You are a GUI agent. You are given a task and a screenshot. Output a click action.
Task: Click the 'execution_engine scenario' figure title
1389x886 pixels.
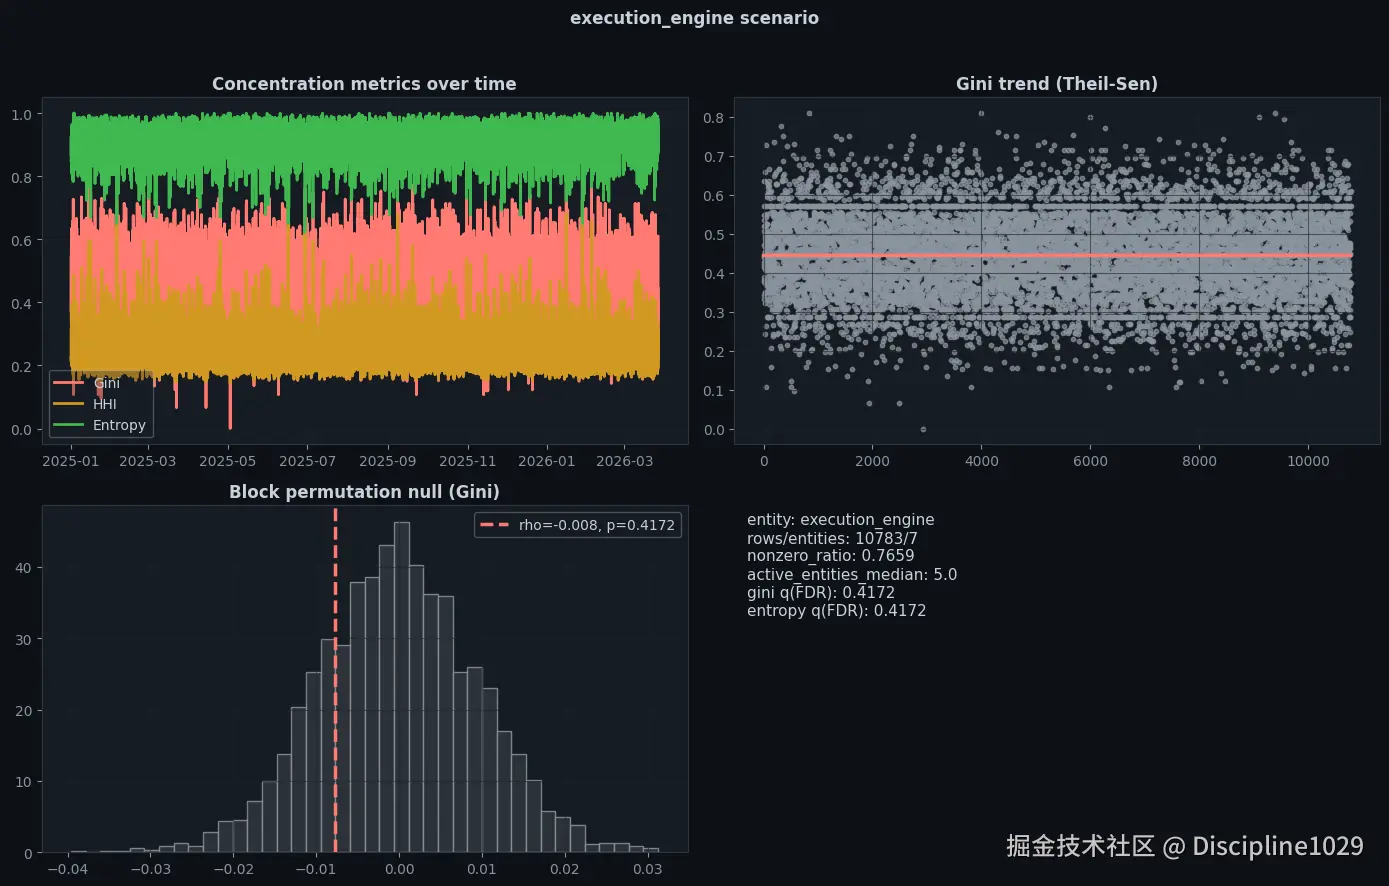[694, 18]
